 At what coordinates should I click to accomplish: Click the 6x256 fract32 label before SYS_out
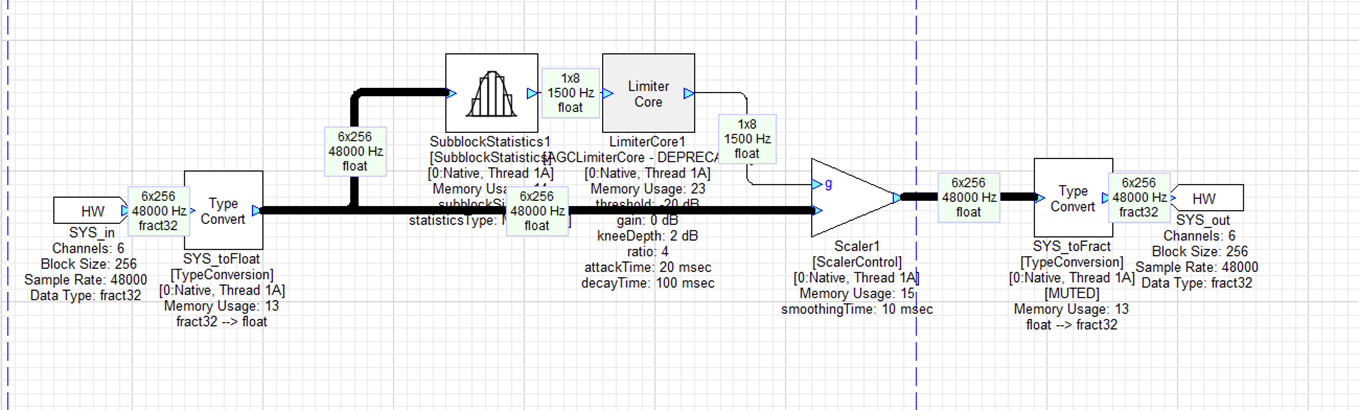1138,197
